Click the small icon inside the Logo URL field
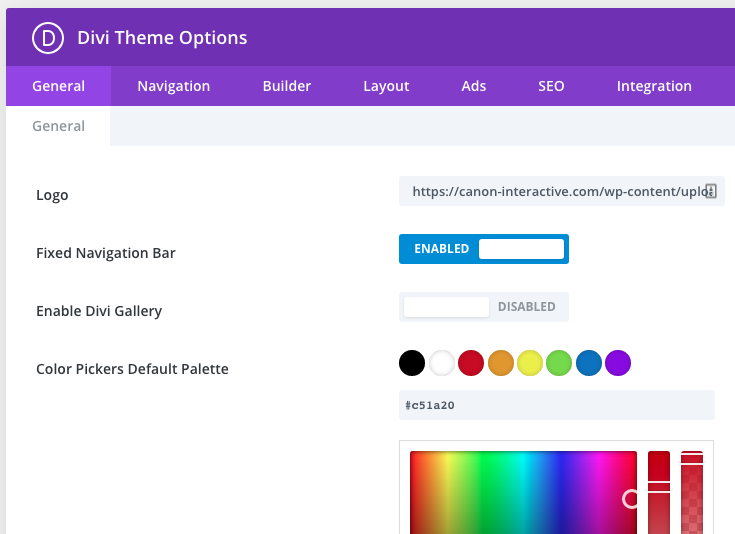 pyautogui.click(x=711, y=191)
